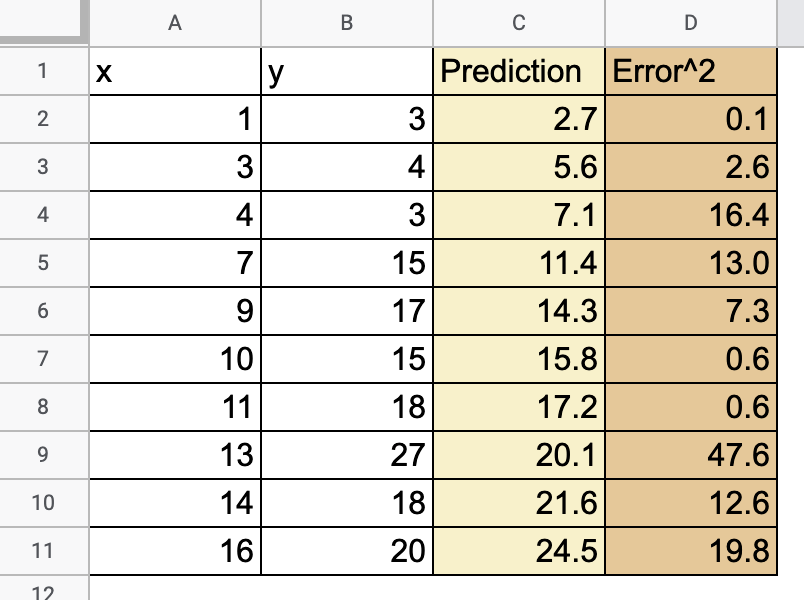Select the Error^2 header cell
Screen dimensions: 804x600
tap(690, 71)
